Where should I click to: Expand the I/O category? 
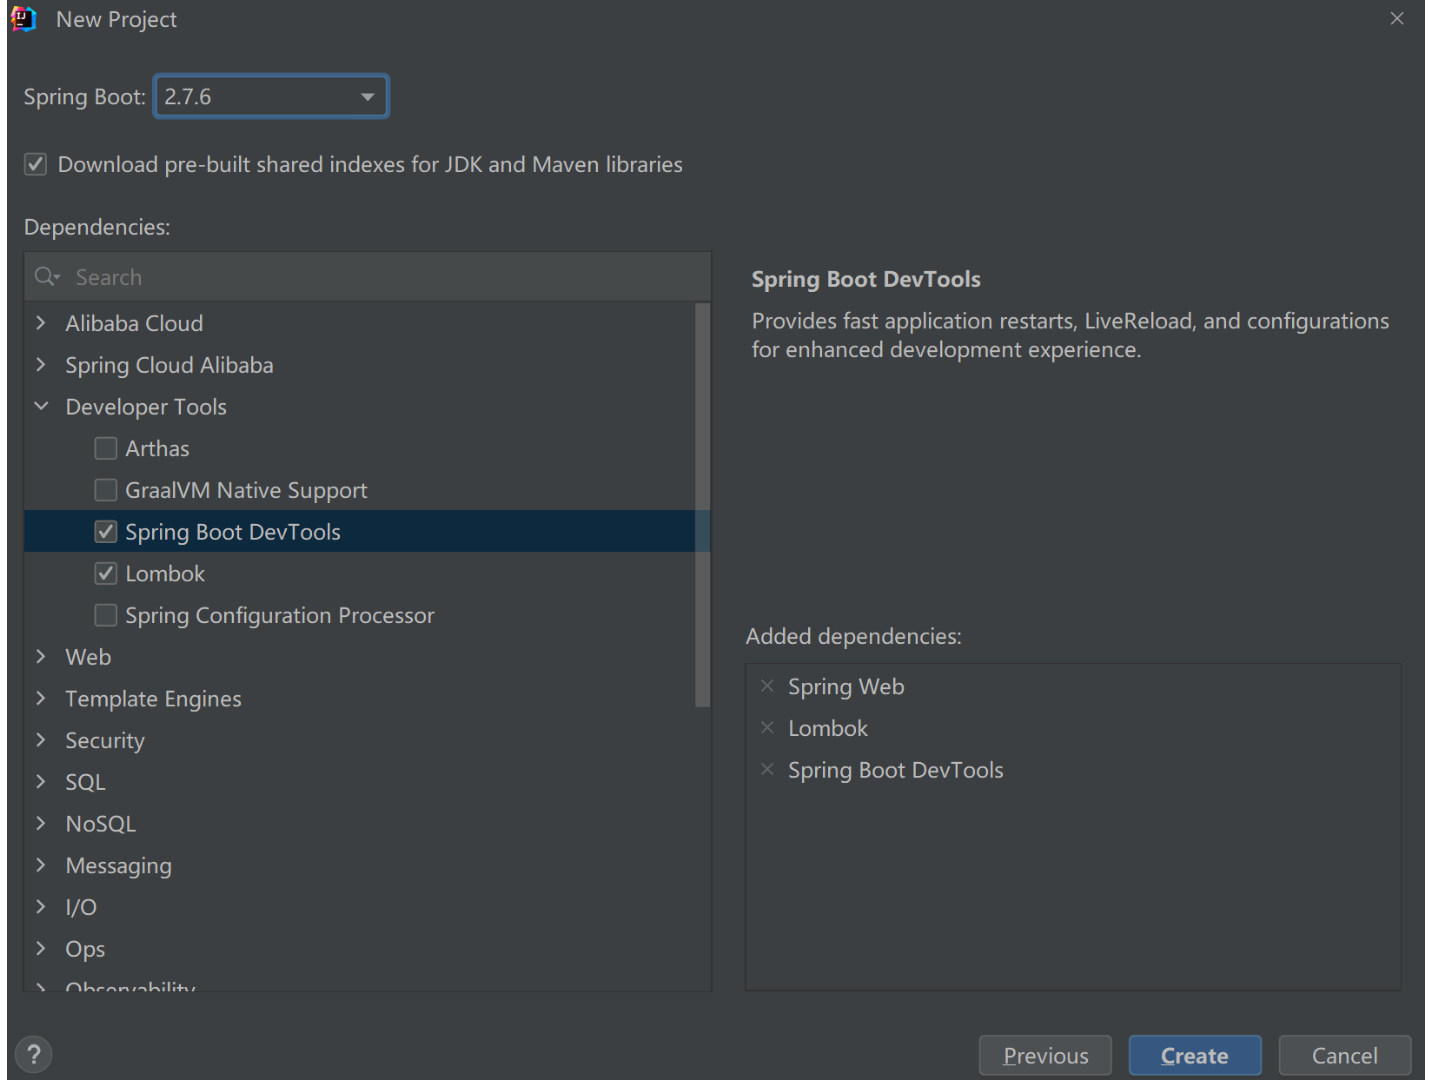coord(41,907)
